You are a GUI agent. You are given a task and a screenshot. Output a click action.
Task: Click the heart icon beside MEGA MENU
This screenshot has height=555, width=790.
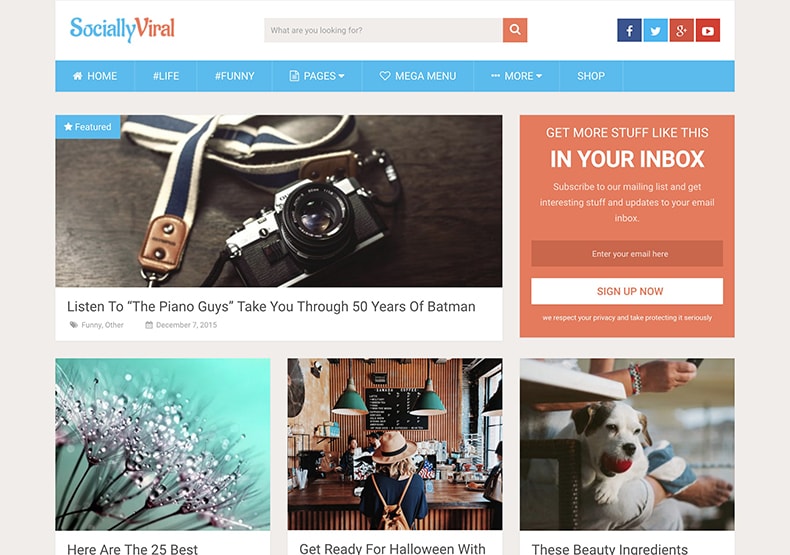point(385,76)
